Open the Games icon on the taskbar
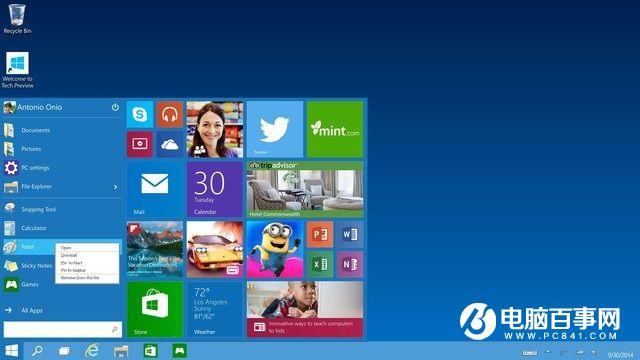The width and height of the screenshot is (640, 360). [179, 351]
